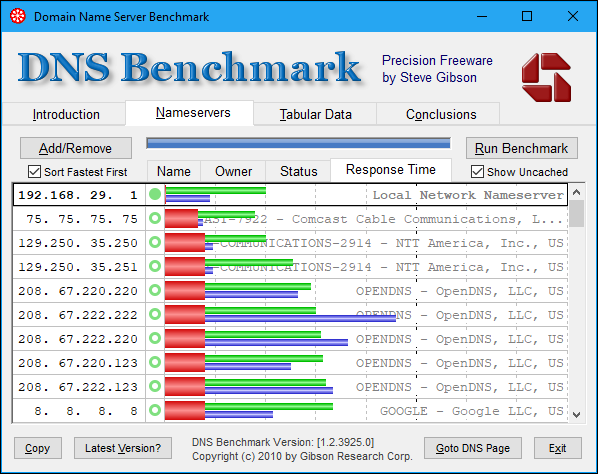This screenshot has width=598, height=474.
Task: Click the Gibson Research logo
Action: [547, 77]
